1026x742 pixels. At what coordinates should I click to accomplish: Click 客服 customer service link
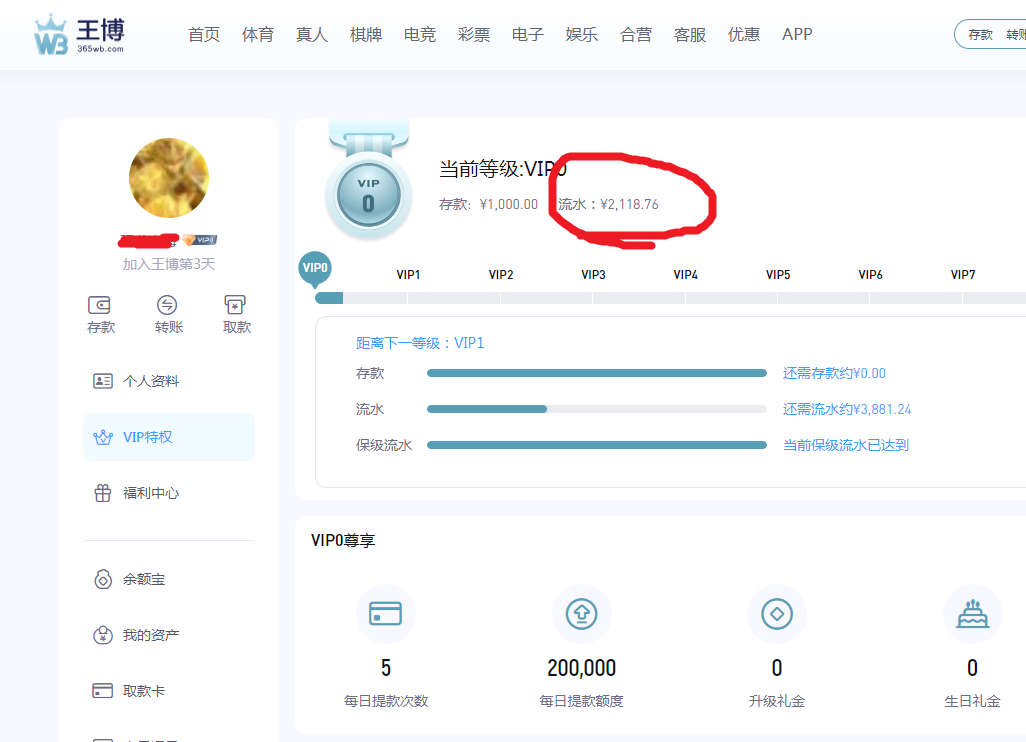coord(690,34)
